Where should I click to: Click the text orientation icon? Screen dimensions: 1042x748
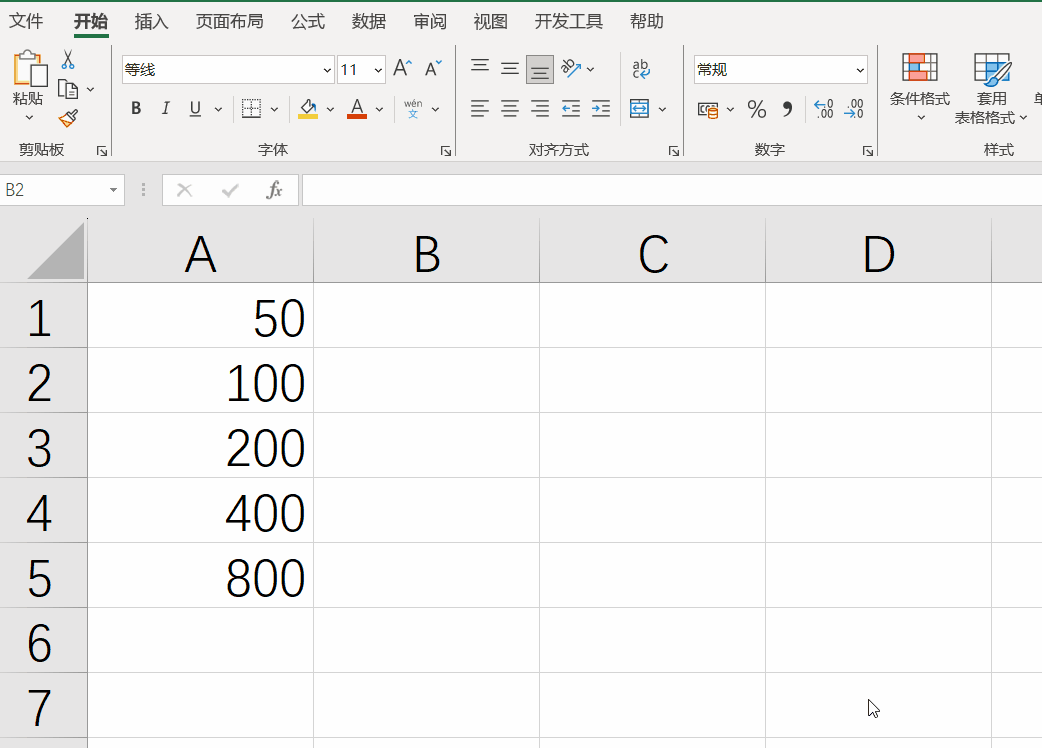coord(571,68)
